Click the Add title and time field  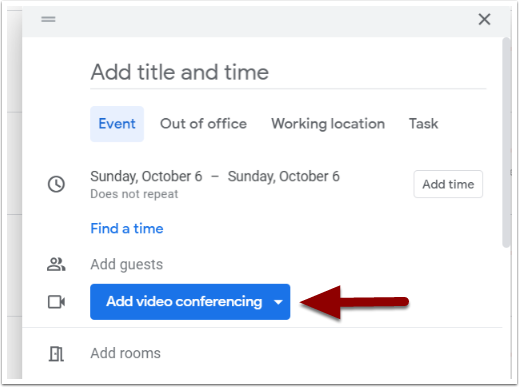288,73
